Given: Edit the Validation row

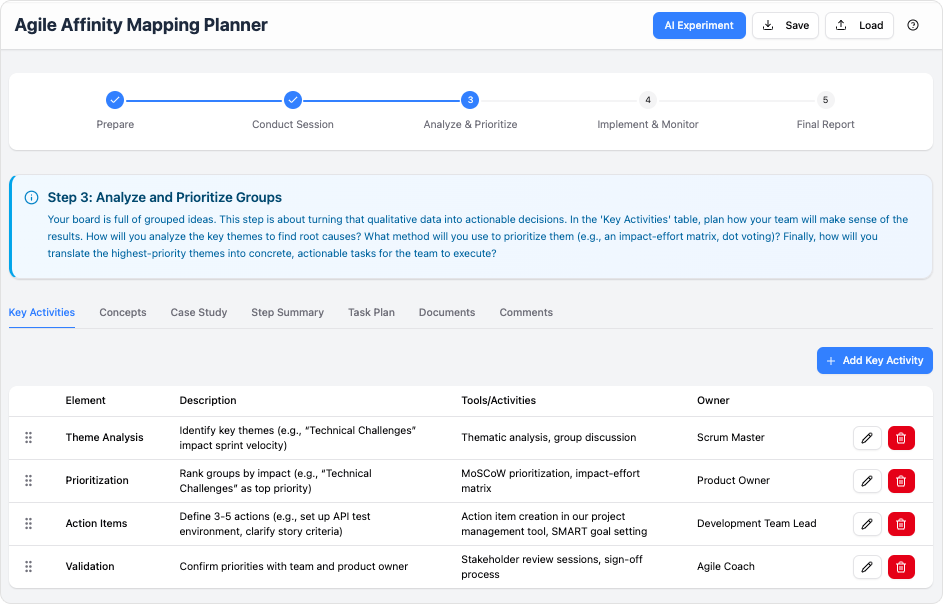Looking at the screenshot, I should [867, 567].
